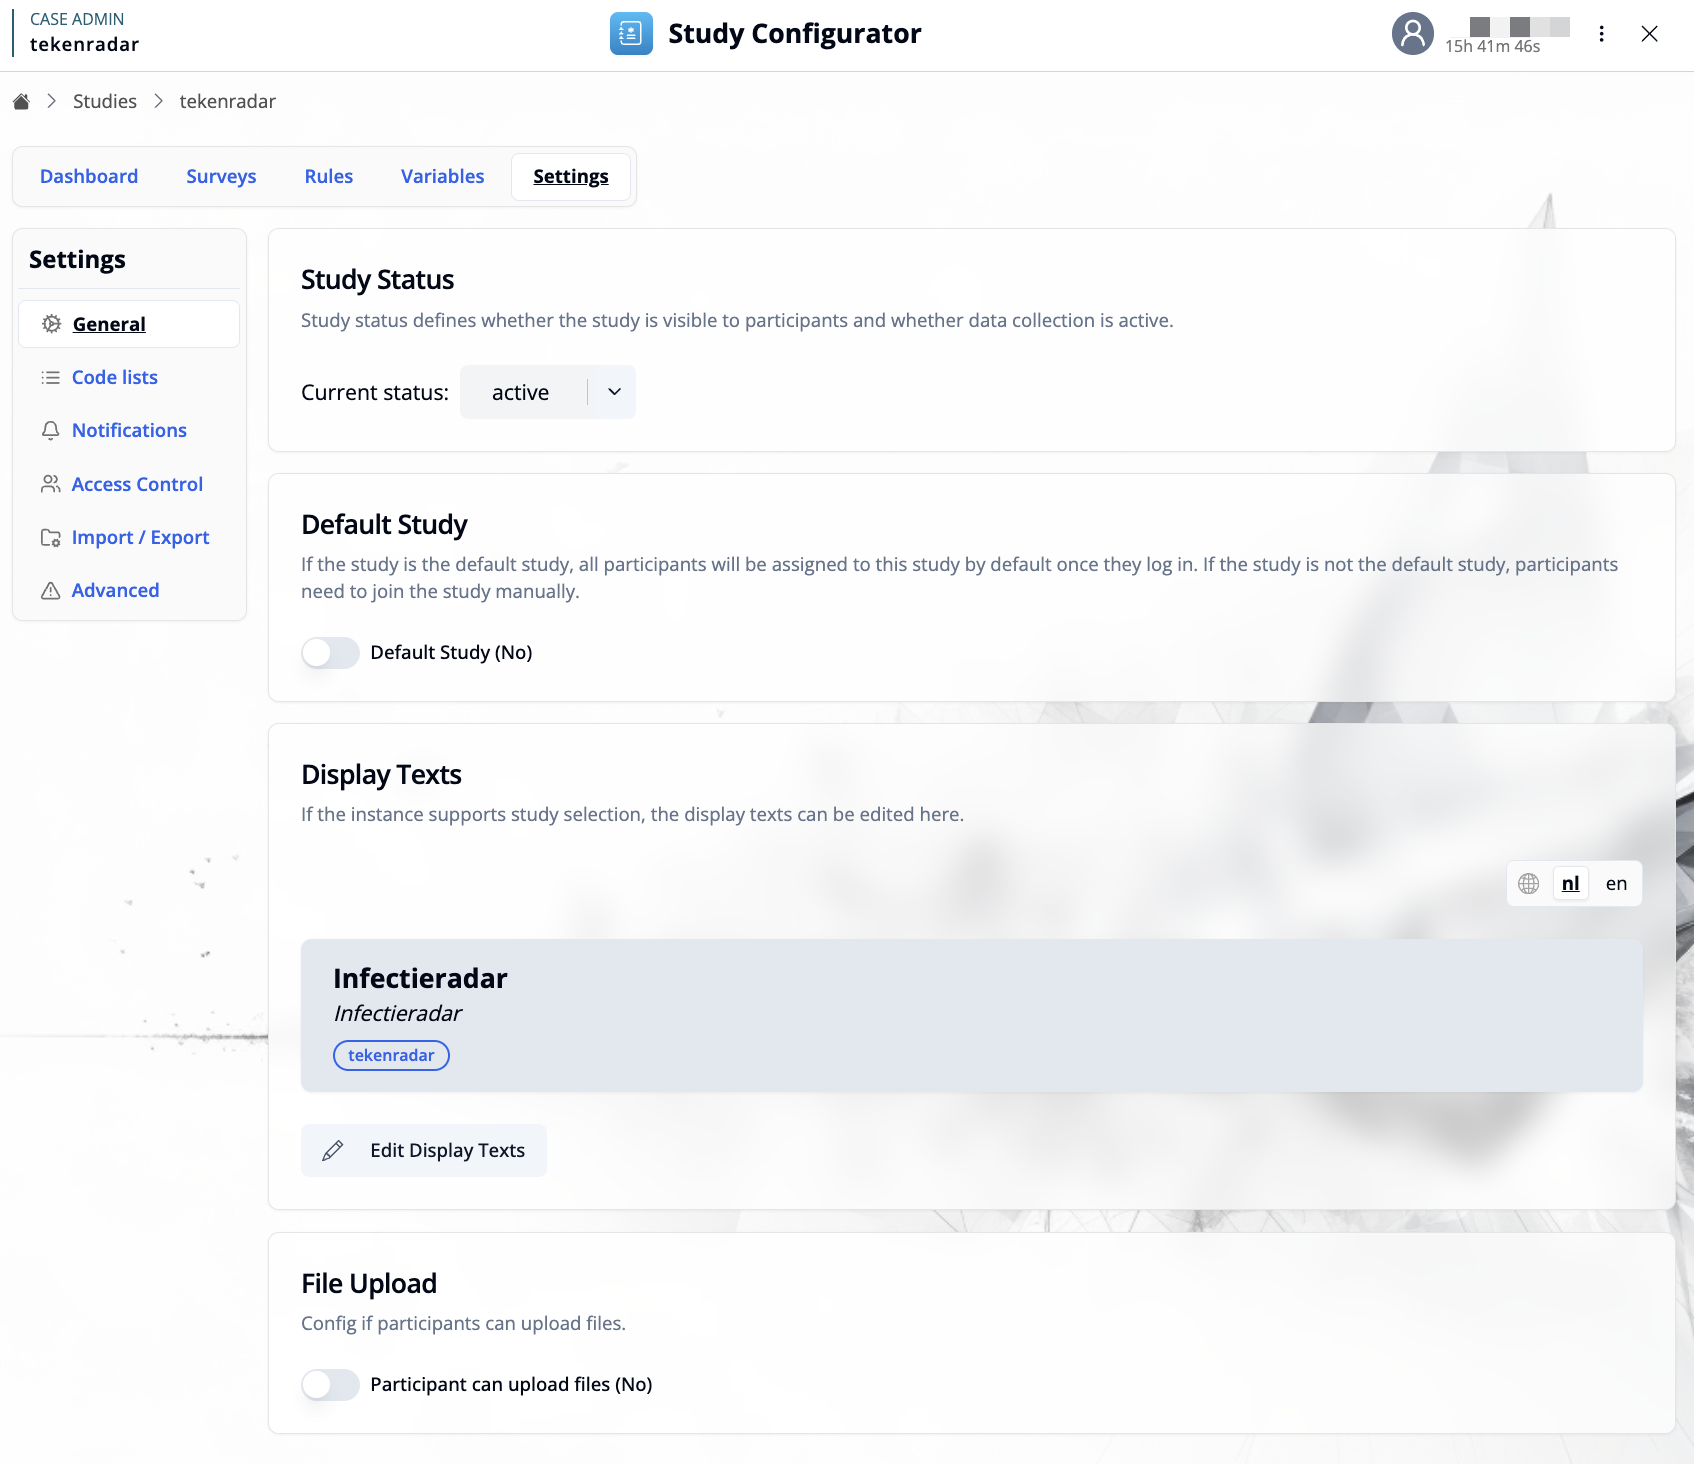Click the home icon in breadcrumb

point(21,101)
